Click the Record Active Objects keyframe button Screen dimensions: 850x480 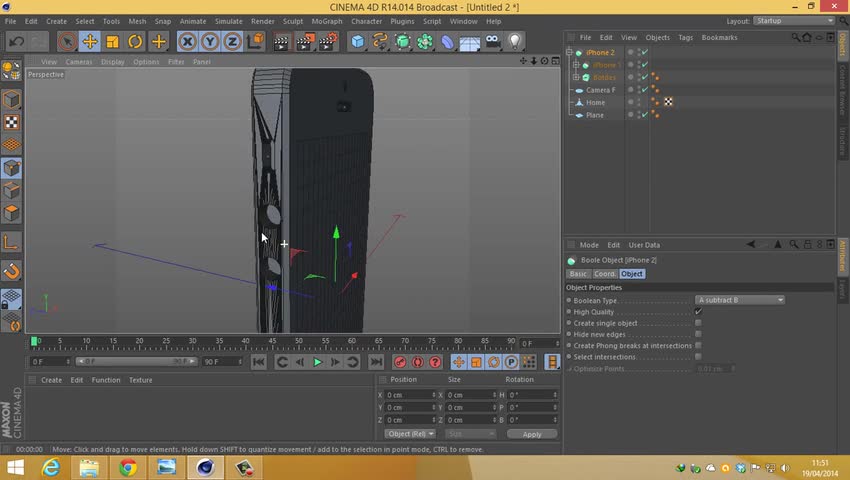400,362
